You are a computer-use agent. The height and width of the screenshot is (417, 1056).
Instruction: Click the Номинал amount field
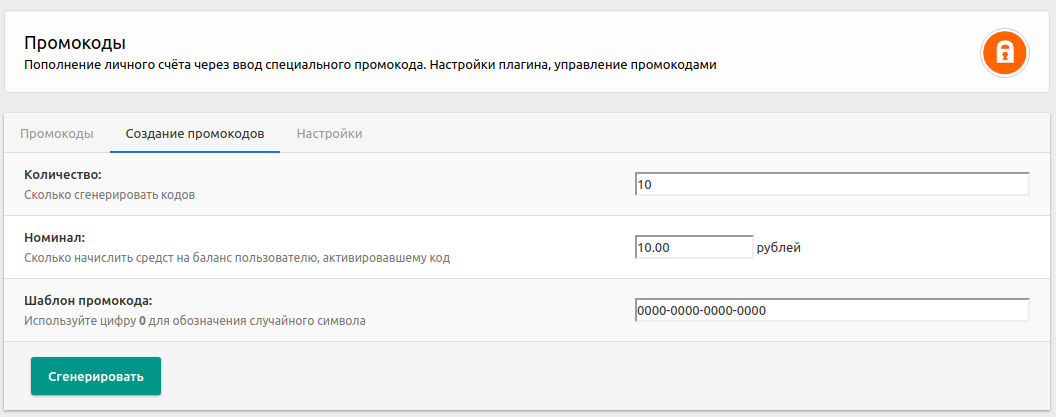pyautogui.click(x=693, y=247)
